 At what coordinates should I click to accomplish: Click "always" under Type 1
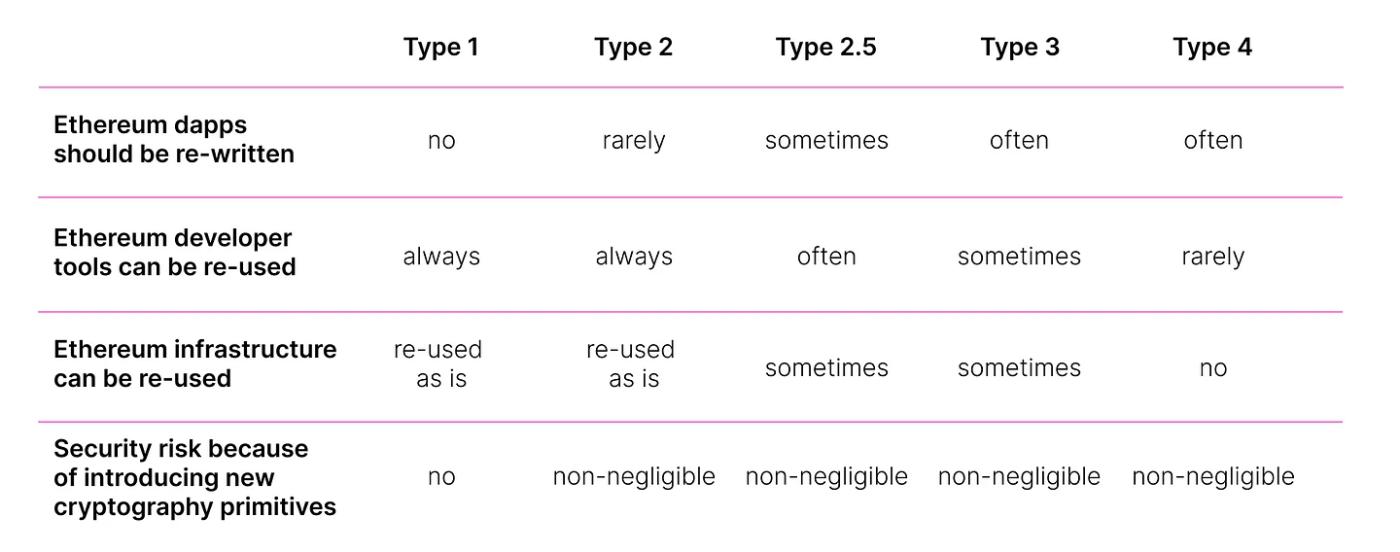441,257
